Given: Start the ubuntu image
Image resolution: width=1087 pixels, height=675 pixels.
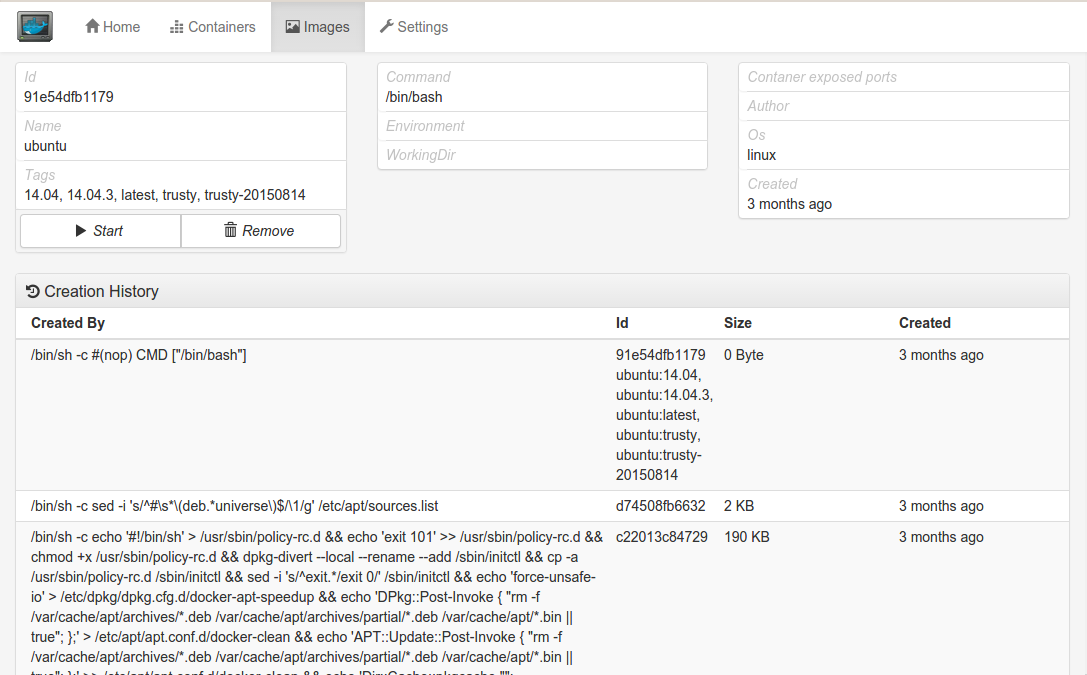Looking at the screenshot, I should click(x=101, y=231).
